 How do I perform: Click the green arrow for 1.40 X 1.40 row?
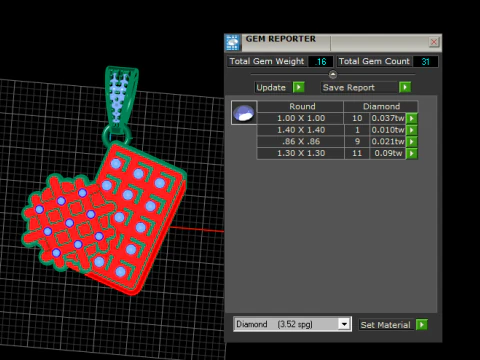(412, 130)
